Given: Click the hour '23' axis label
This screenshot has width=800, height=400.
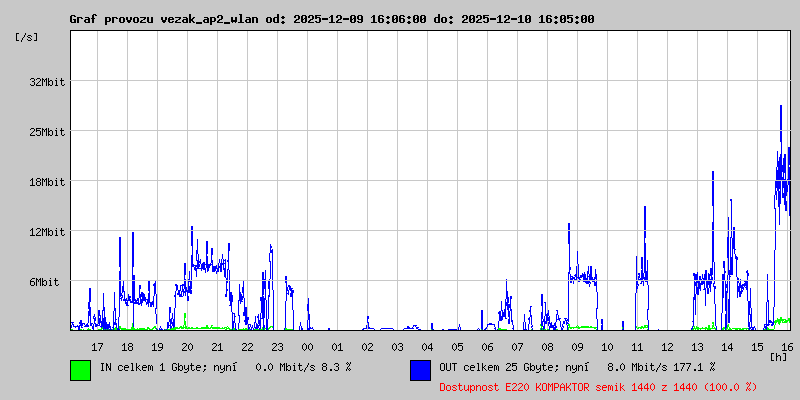Looking at the screenshot, I should point(278,347).
